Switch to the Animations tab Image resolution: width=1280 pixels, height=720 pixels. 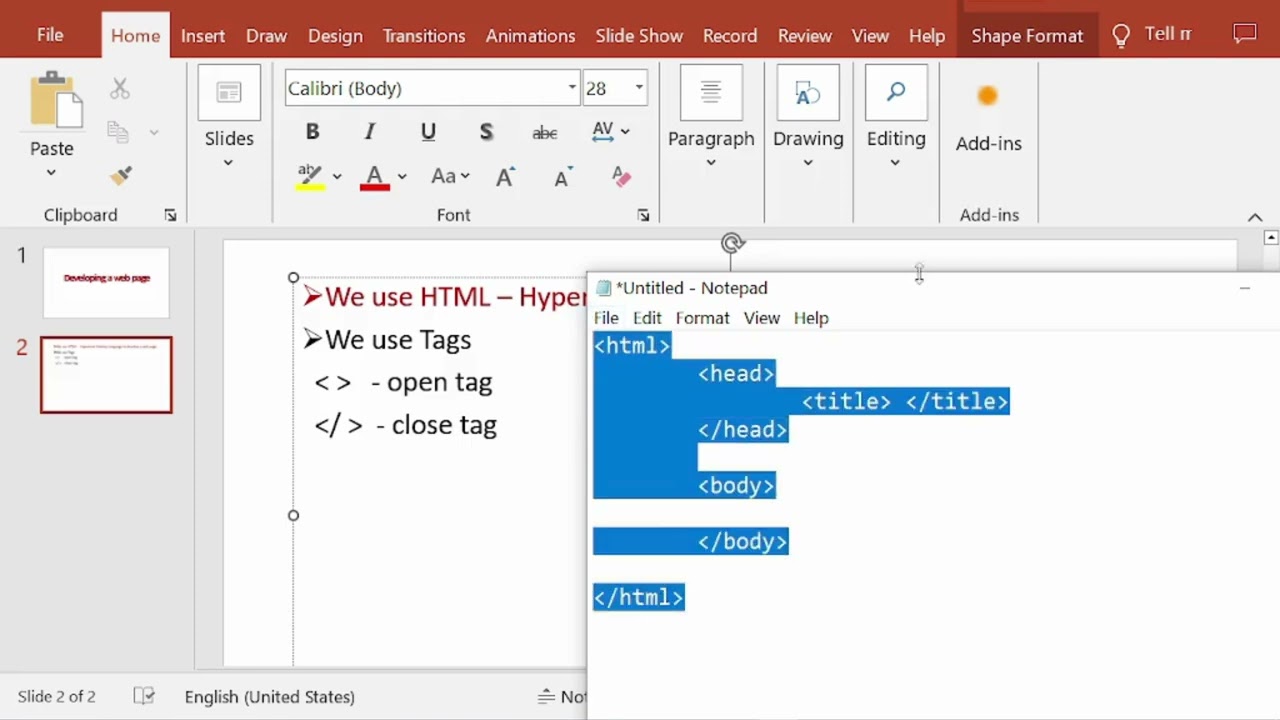[x=530, y=36]
